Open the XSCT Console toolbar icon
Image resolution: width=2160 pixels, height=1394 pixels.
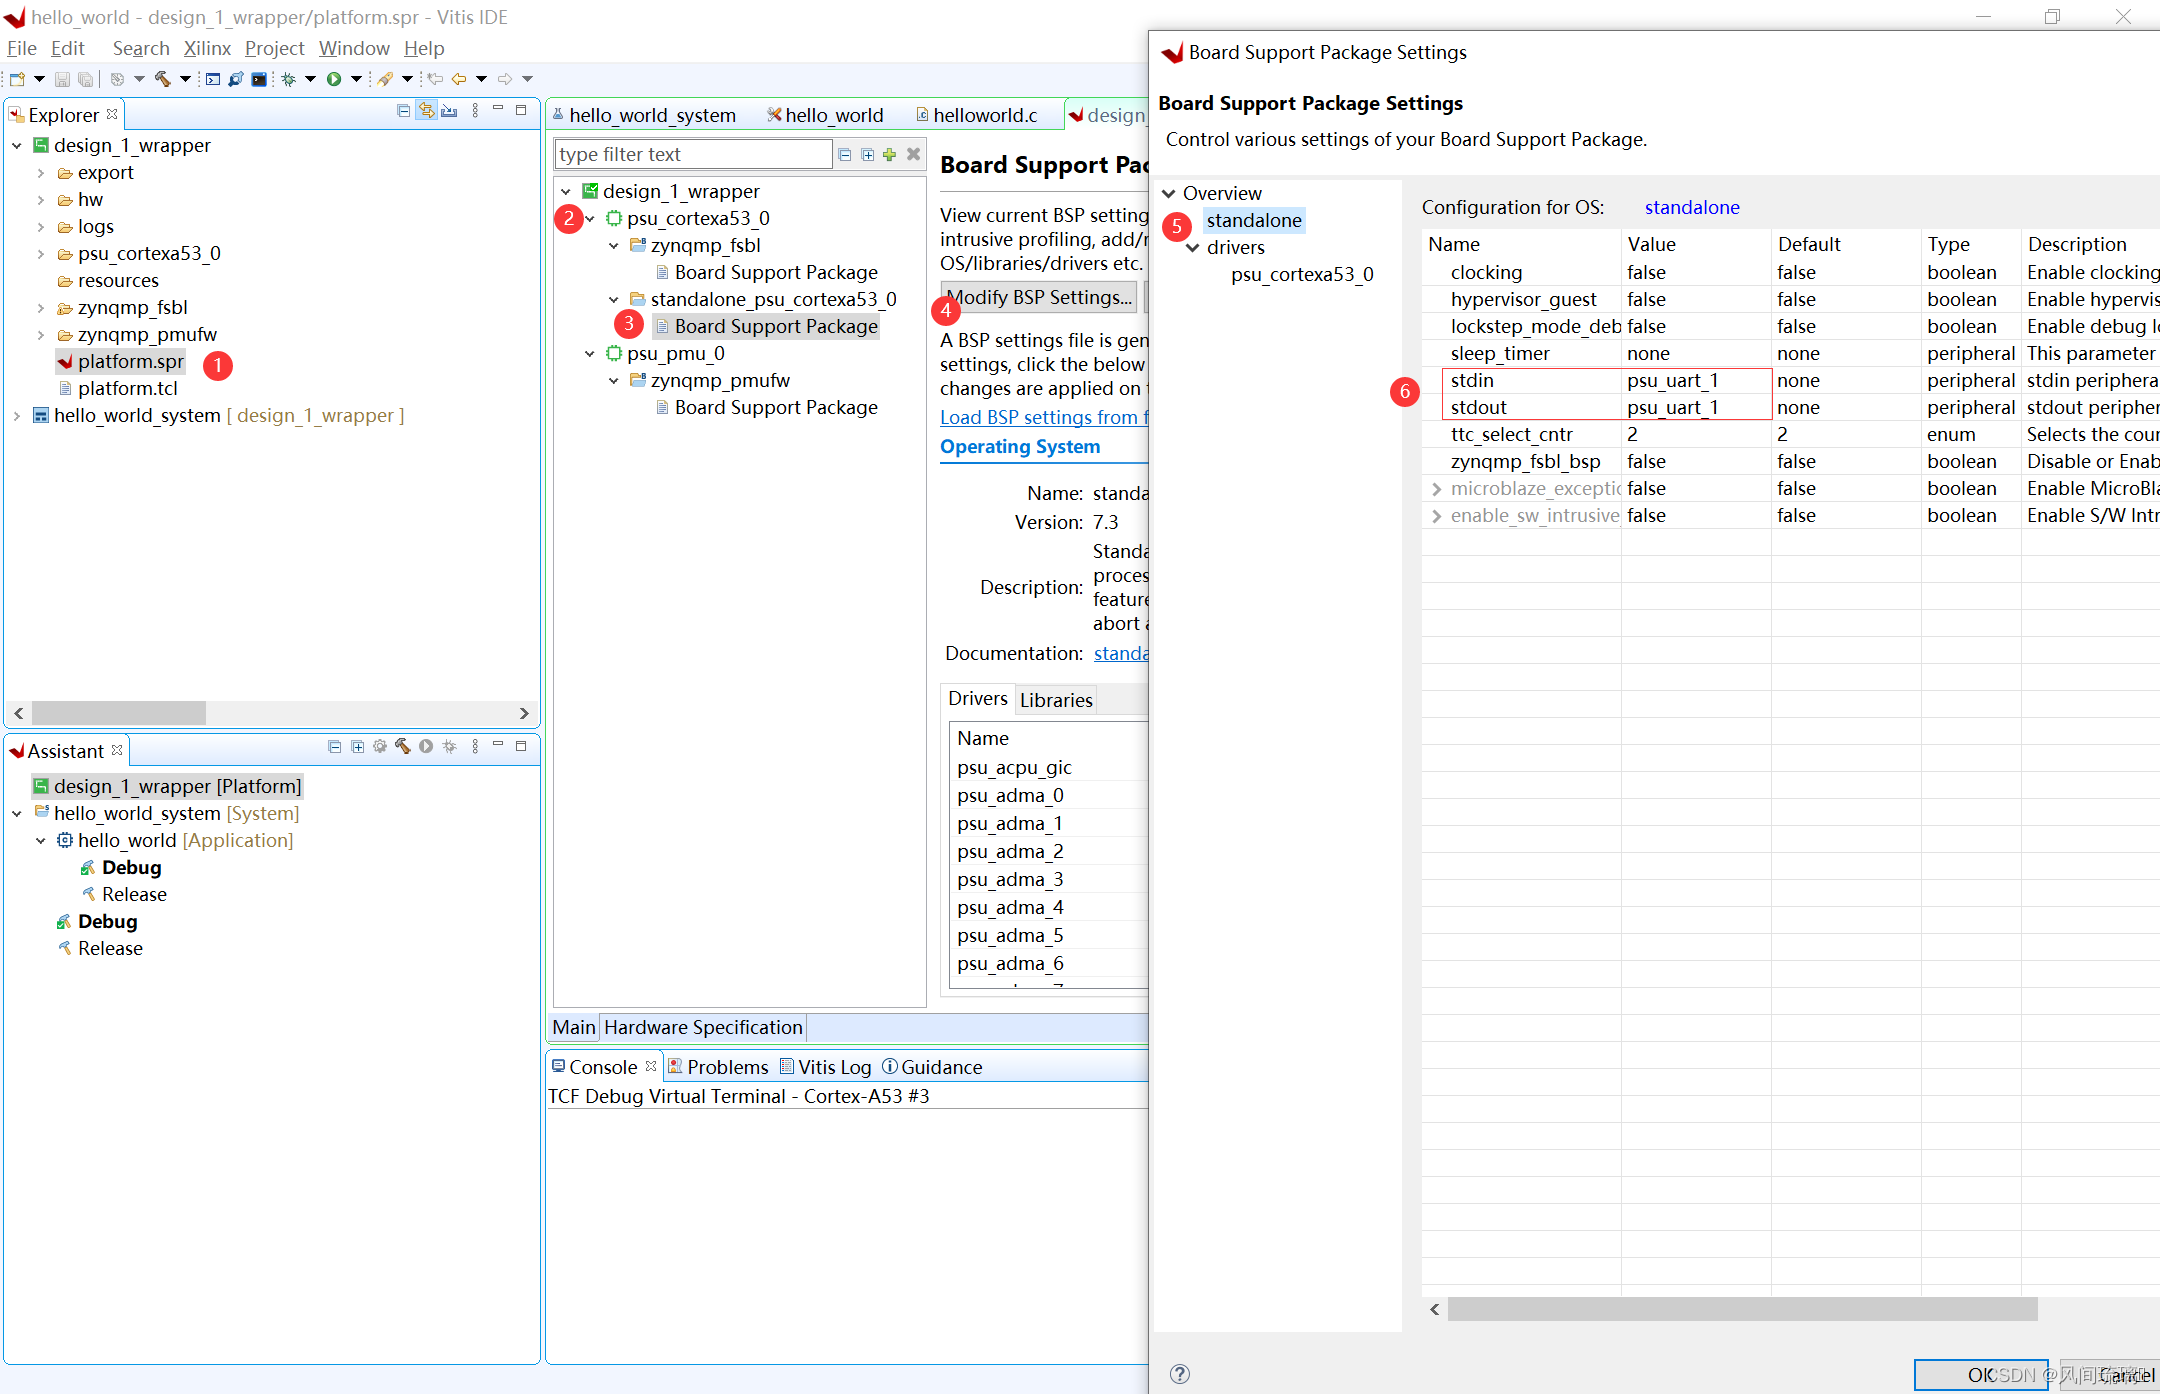coord(213,79)
